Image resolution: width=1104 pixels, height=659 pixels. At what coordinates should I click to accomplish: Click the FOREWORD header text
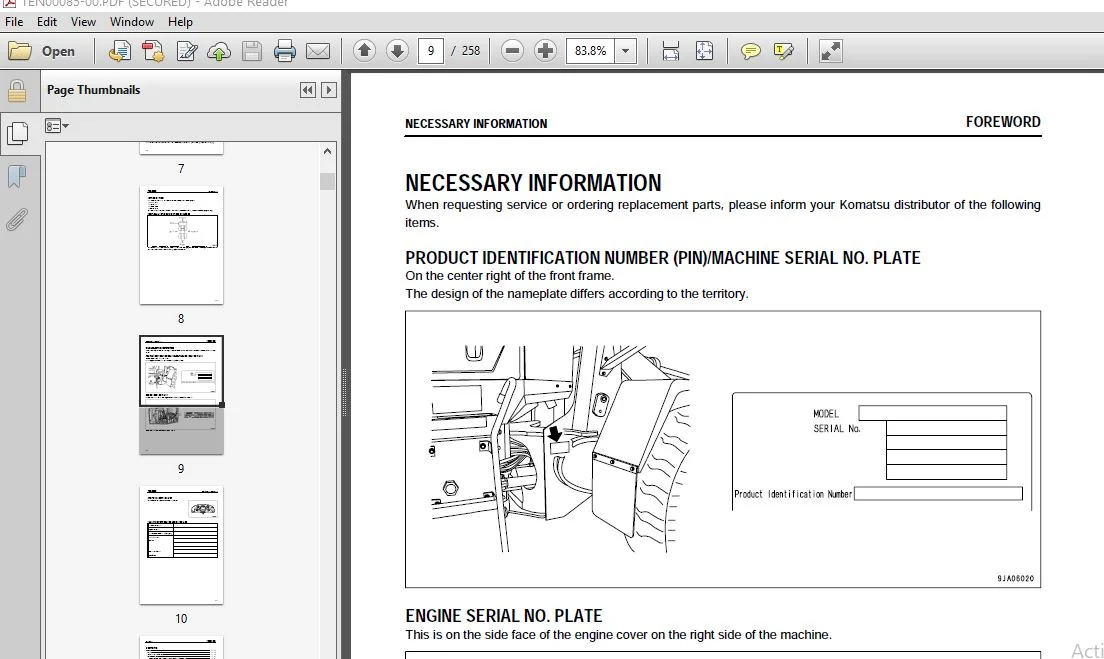(1003, 122)
